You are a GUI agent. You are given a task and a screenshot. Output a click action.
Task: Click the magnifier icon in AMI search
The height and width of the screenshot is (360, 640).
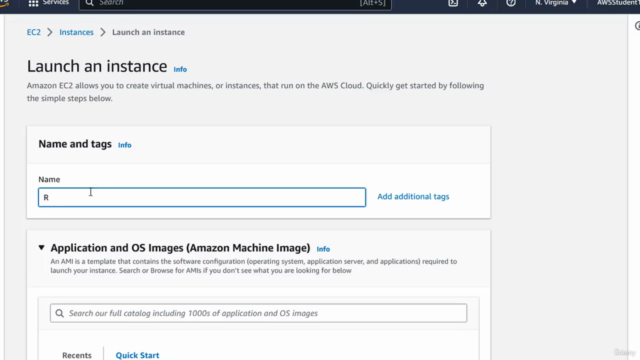click(x=60, y=313)
